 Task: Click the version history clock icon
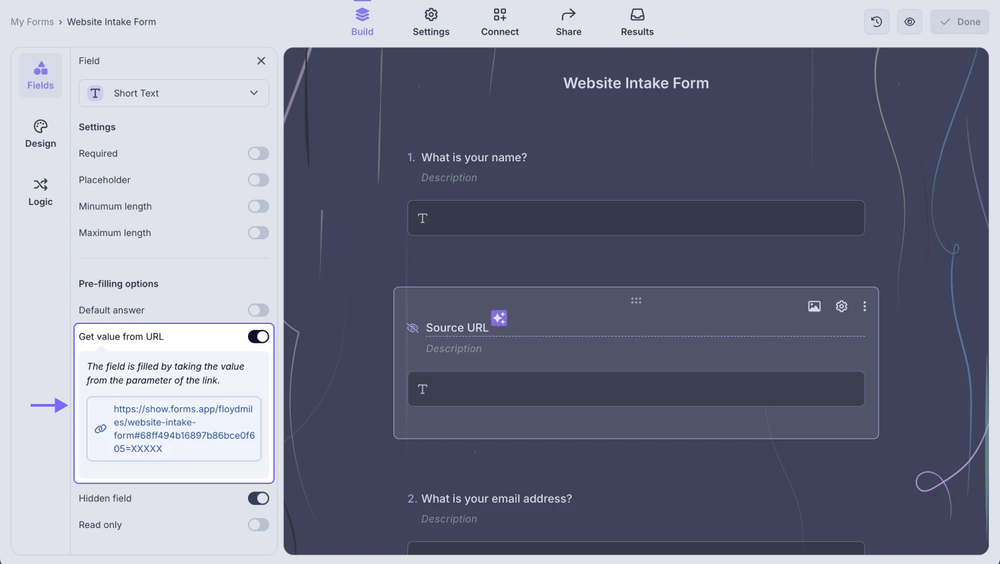click(877, 22)
